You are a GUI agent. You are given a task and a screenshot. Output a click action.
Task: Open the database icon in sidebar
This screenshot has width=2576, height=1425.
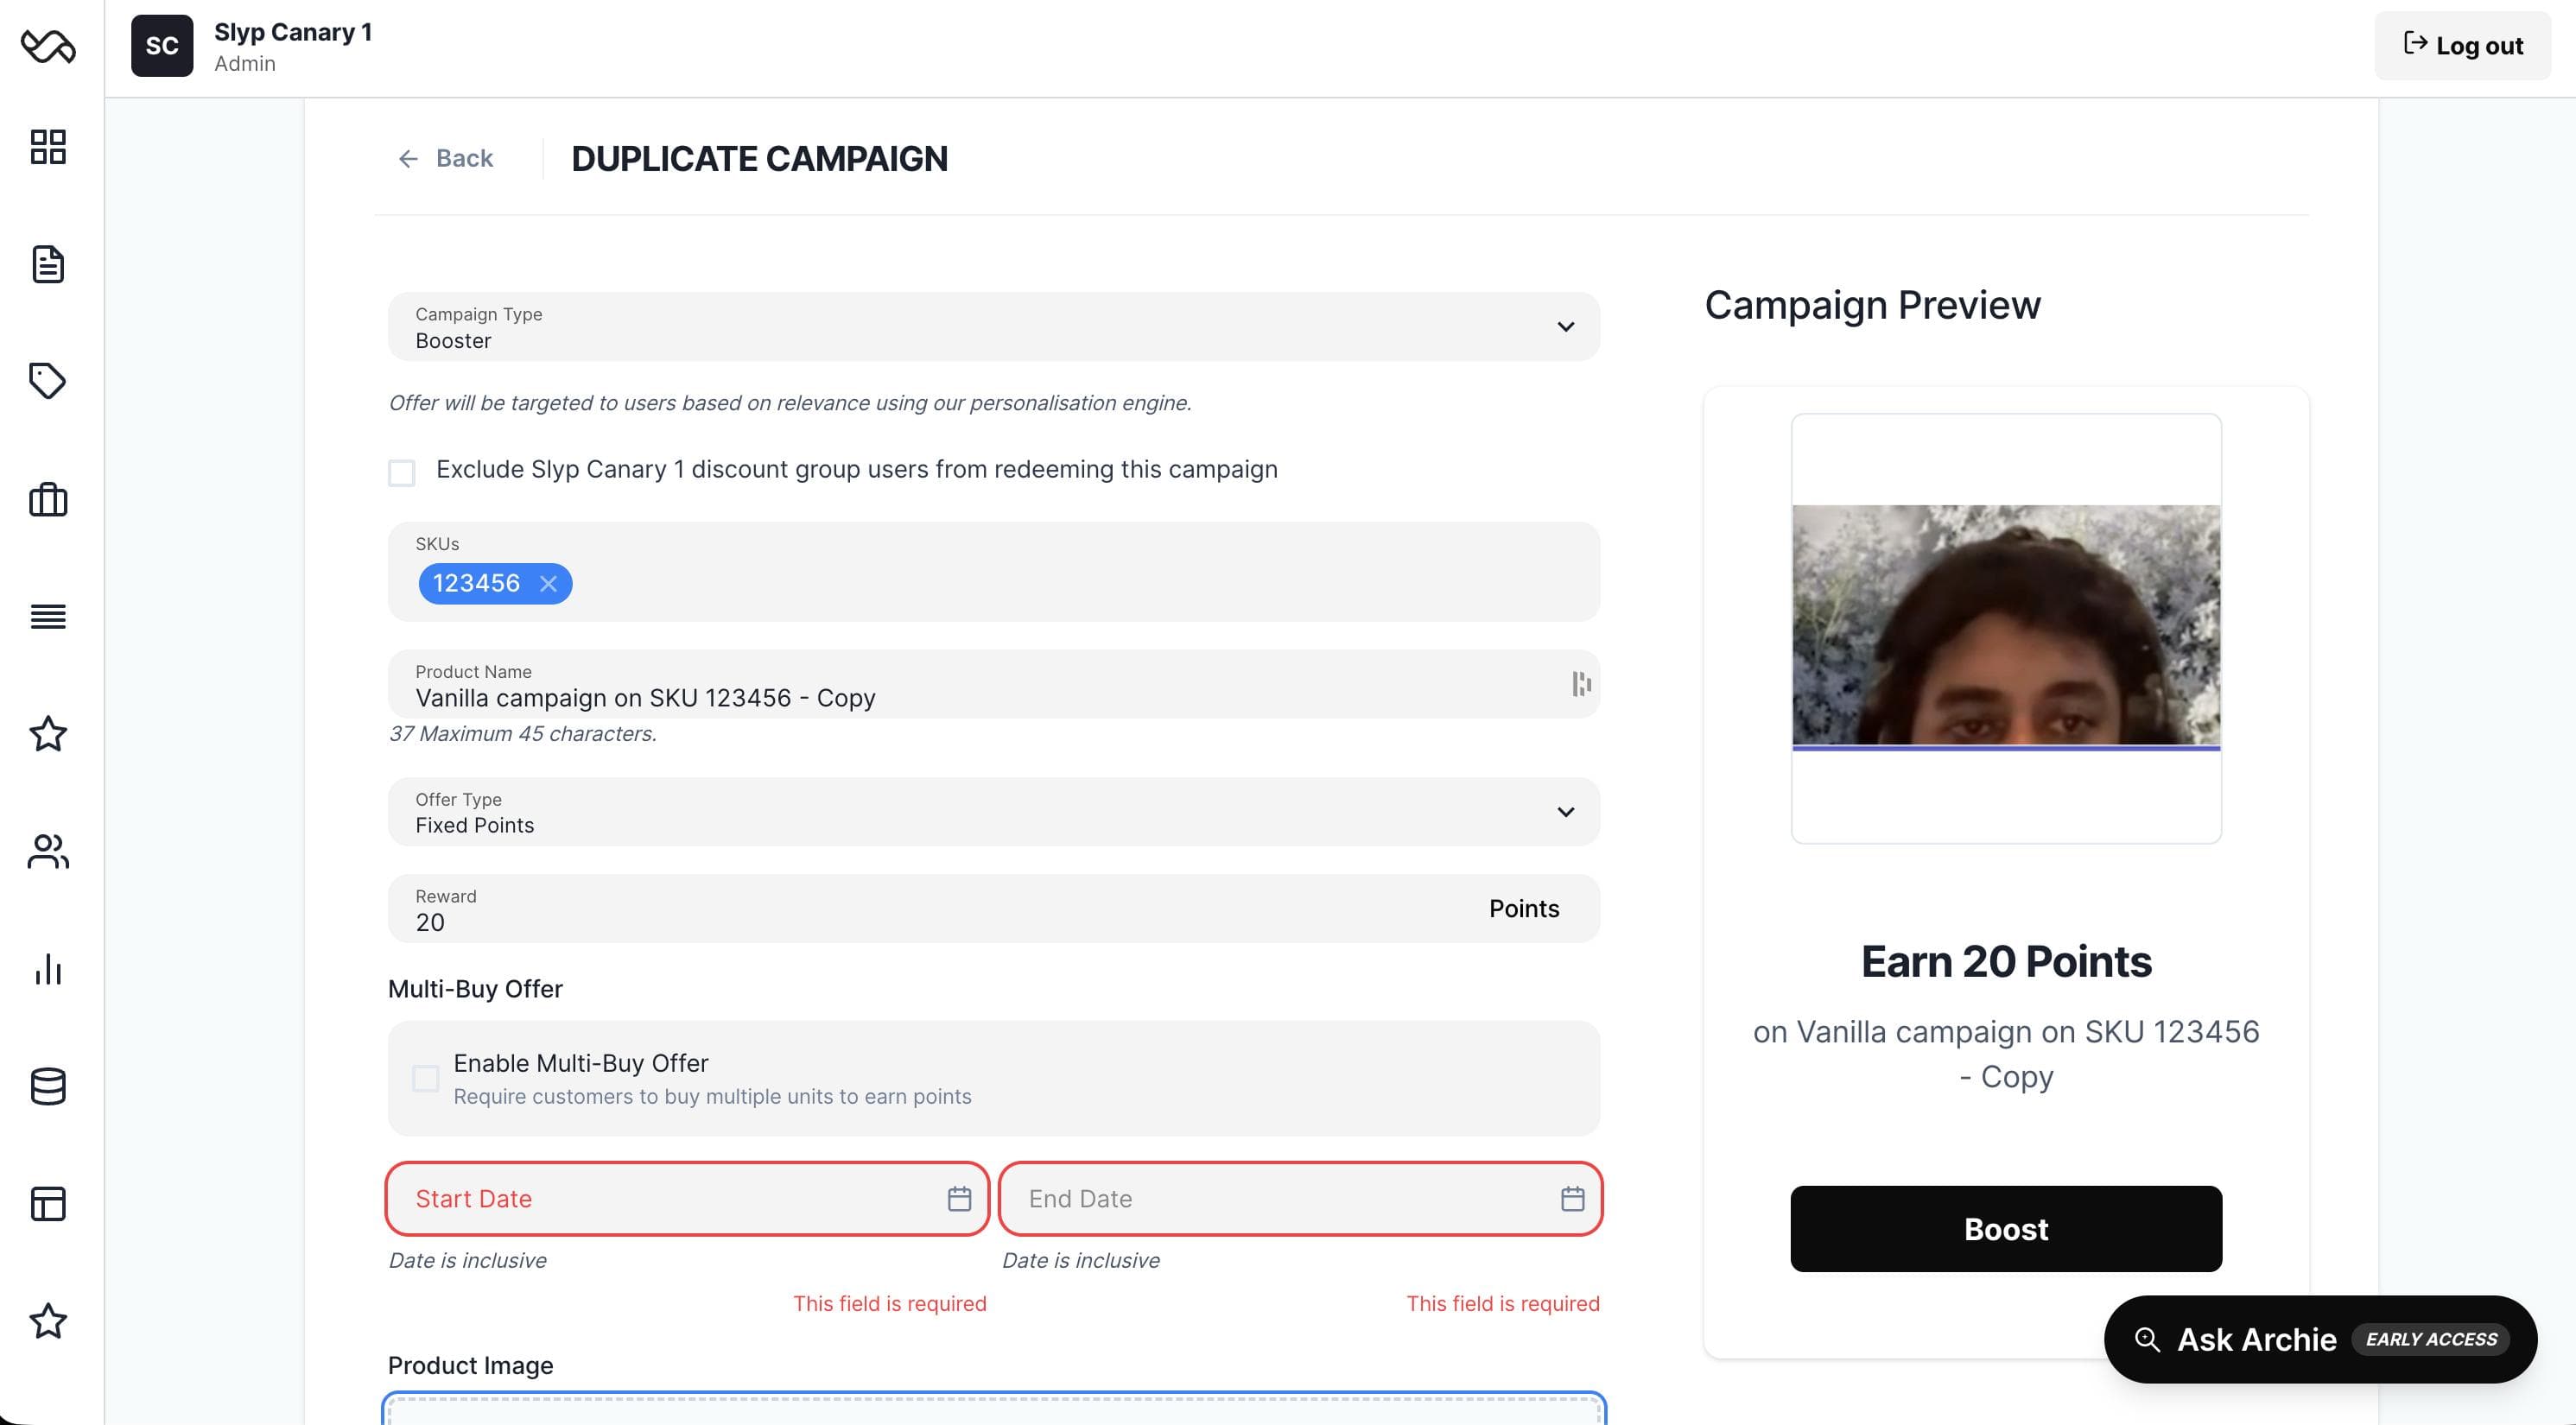tap(48, 1086)
